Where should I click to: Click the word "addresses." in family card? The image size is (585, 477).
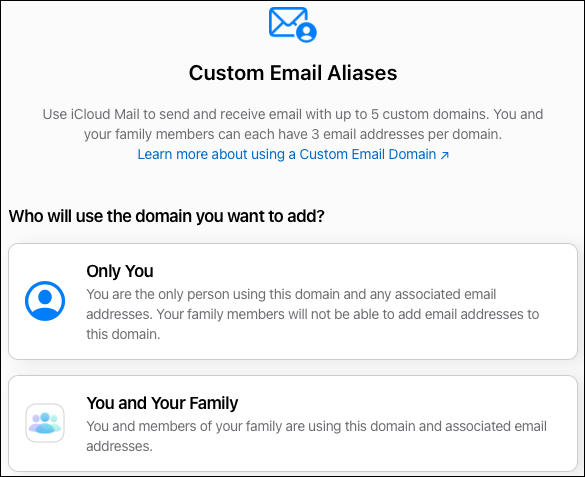tap(119, 446)
